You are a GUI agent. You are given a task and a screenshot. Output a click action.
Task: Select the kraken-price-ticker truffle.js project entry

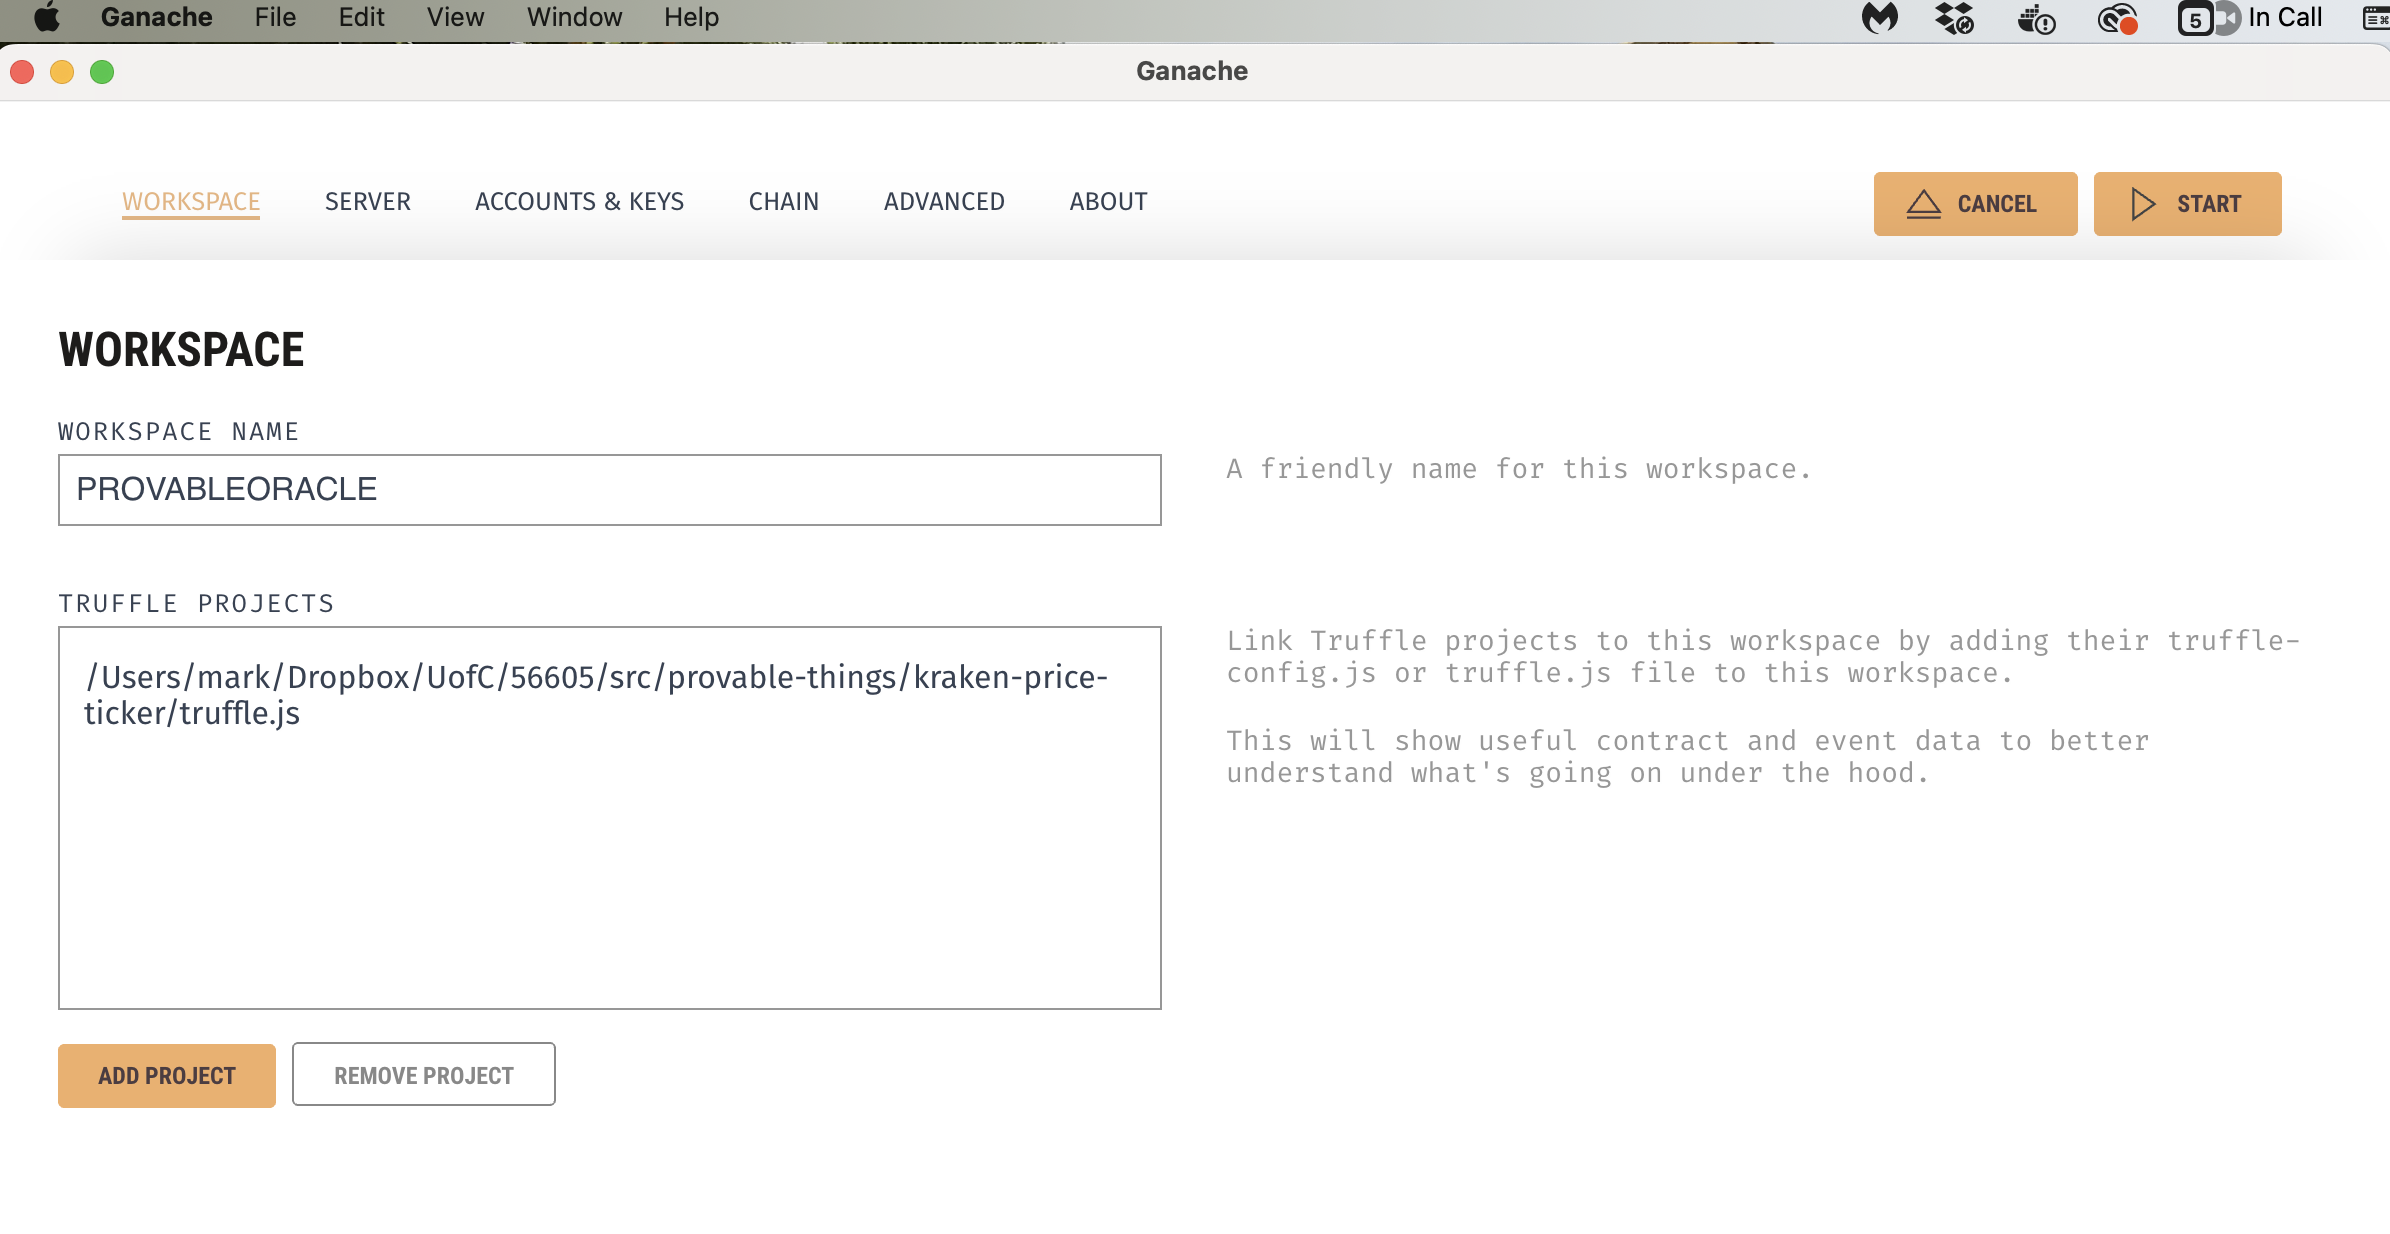[596, 695]
